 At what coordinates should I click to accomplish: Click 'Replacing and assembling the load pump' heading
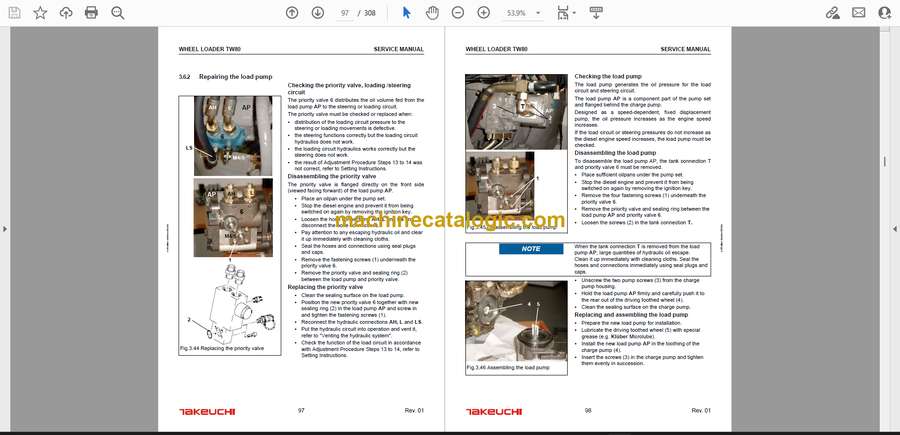(x=631, y=315)
